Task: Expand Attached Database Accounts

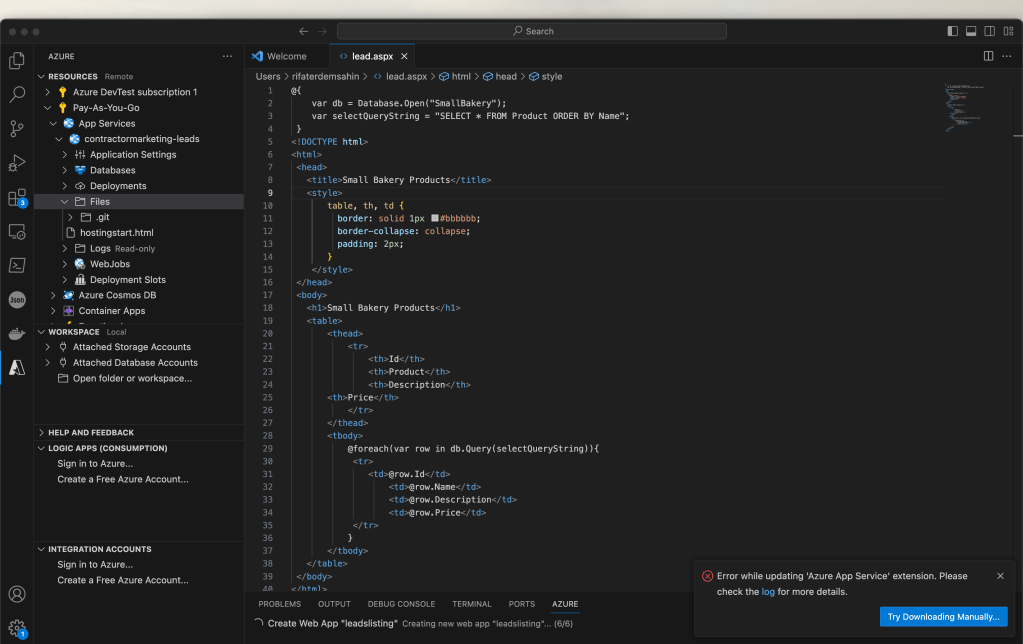Action: (x=47, y=363)
